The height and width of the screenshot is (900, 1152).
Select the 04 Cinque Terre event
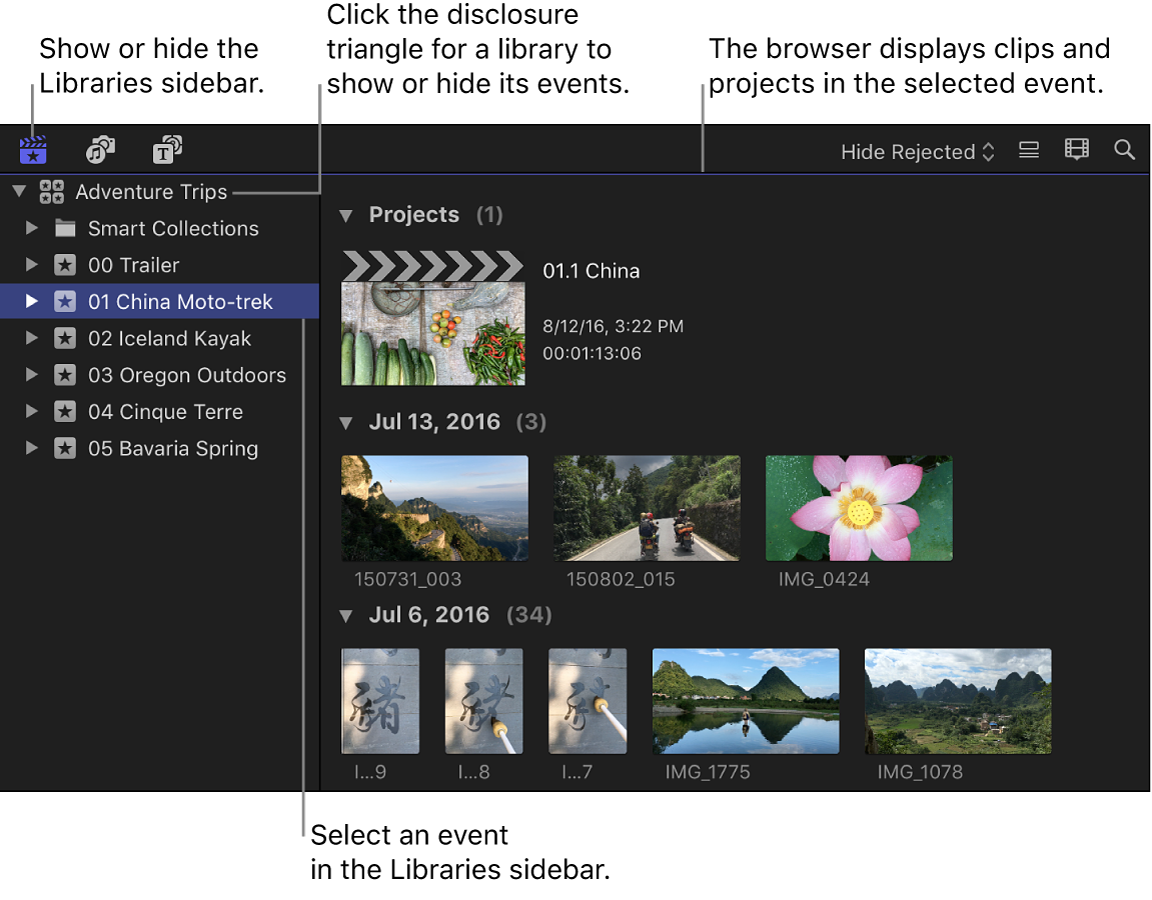pyautogui.click(x=165, y=411)
